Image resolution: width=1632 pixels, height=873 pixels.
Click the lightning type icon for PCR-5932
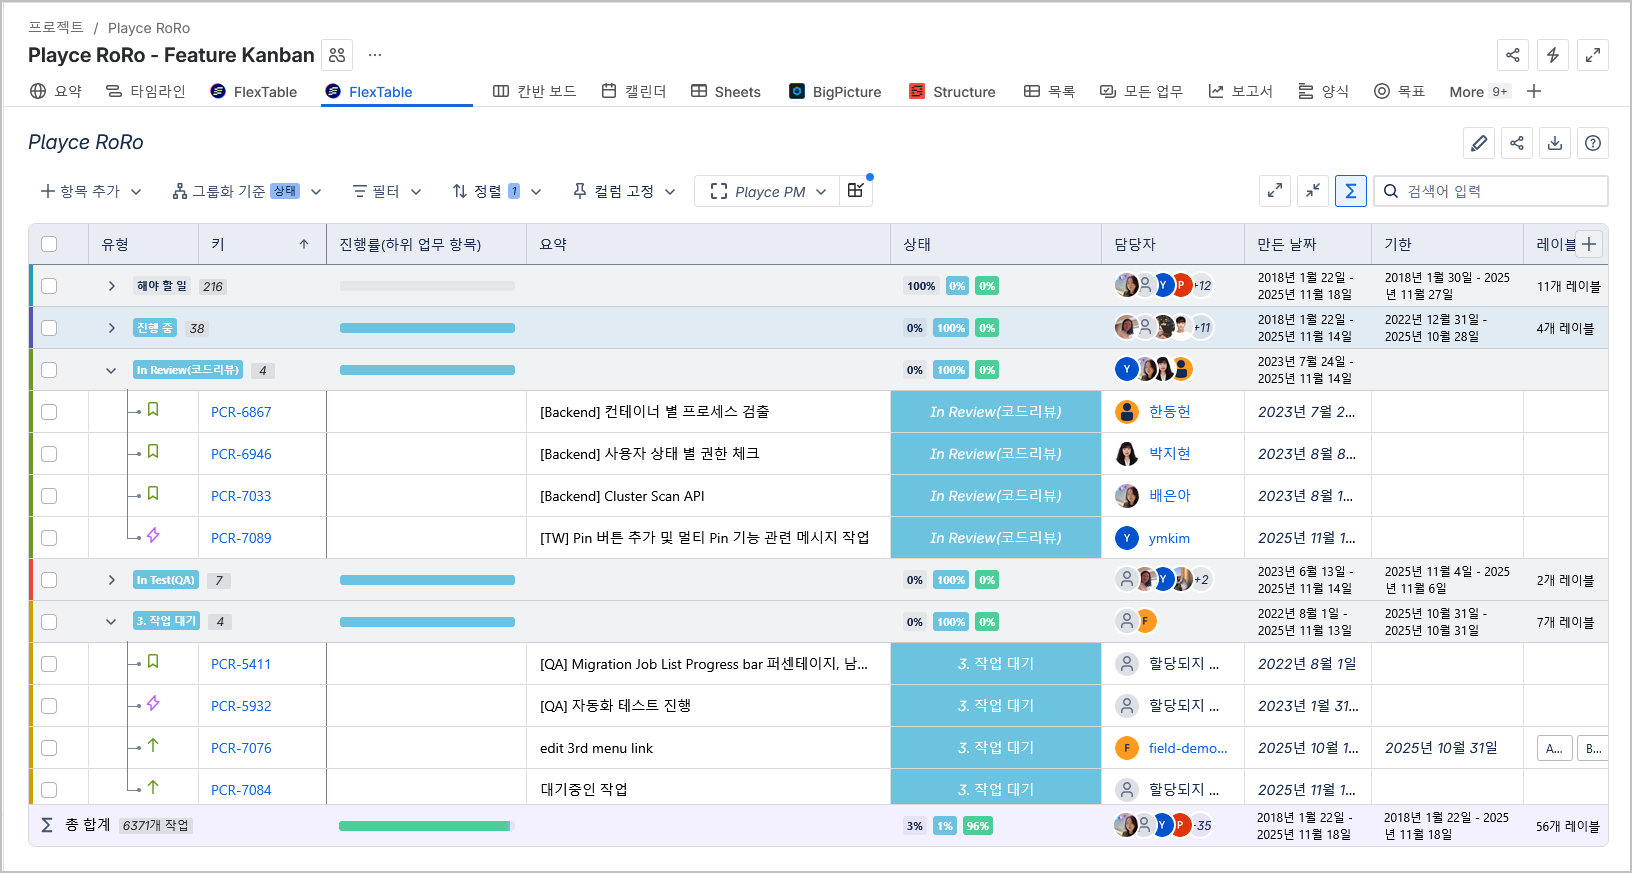(x=153, y=704)
